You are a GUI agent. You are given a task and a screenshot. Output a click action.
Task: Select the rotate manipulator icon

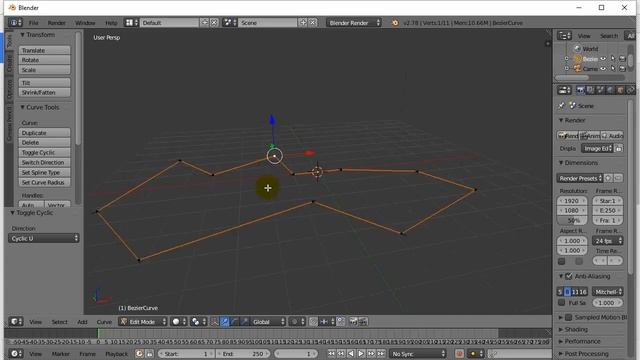pos(234,322)
